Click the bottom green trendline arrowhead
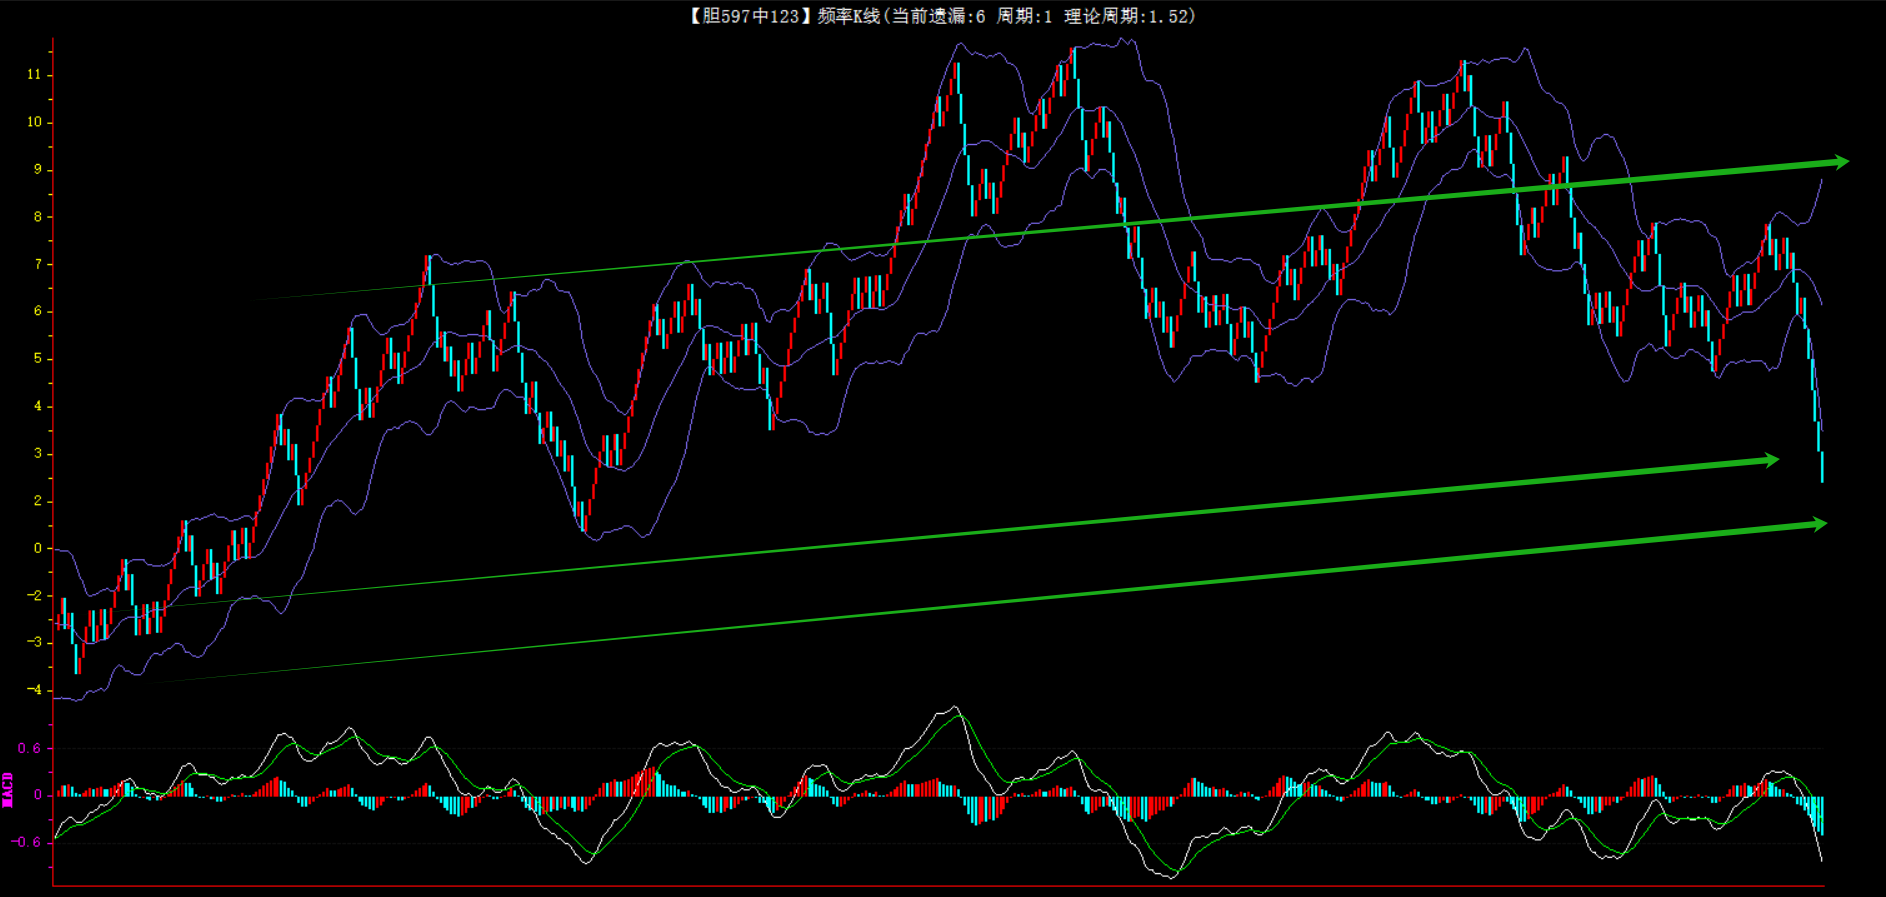 (1816, 524)
